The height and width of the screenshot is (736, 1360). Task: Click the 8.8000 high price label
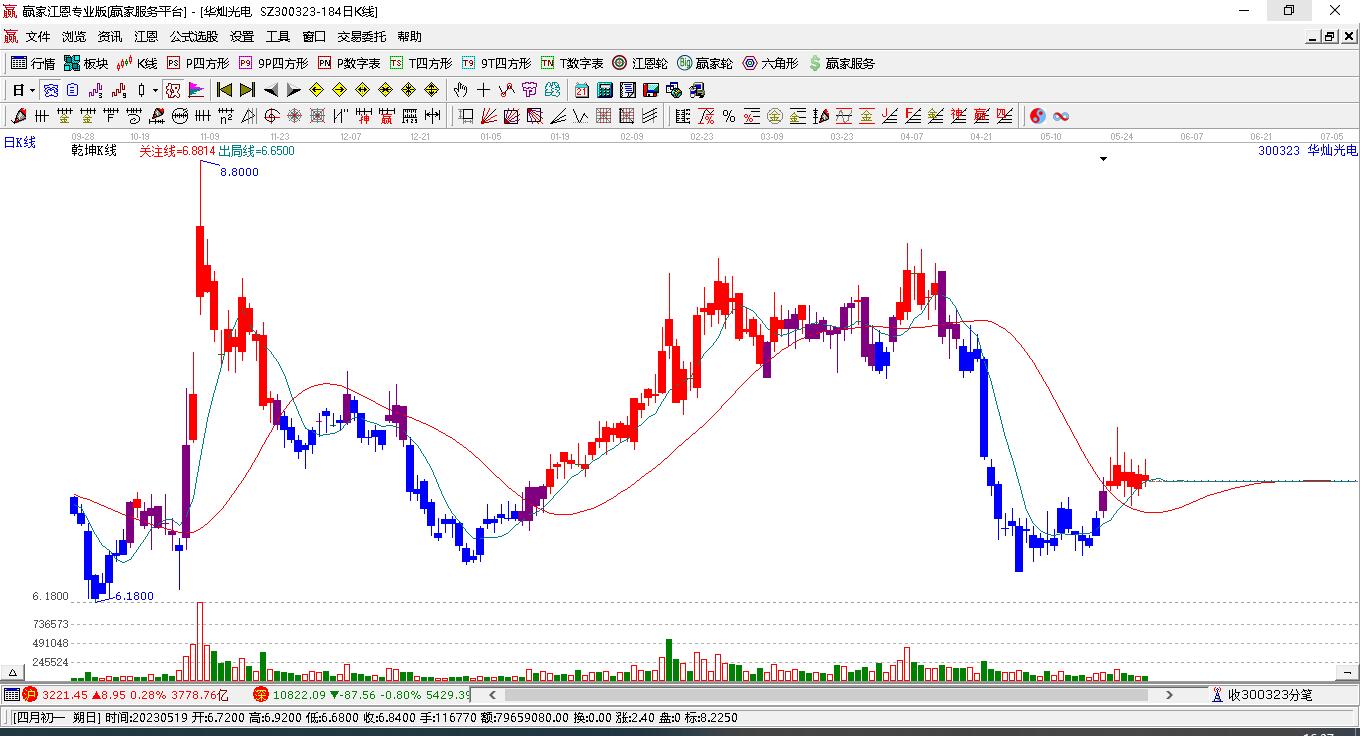(240, 172)
